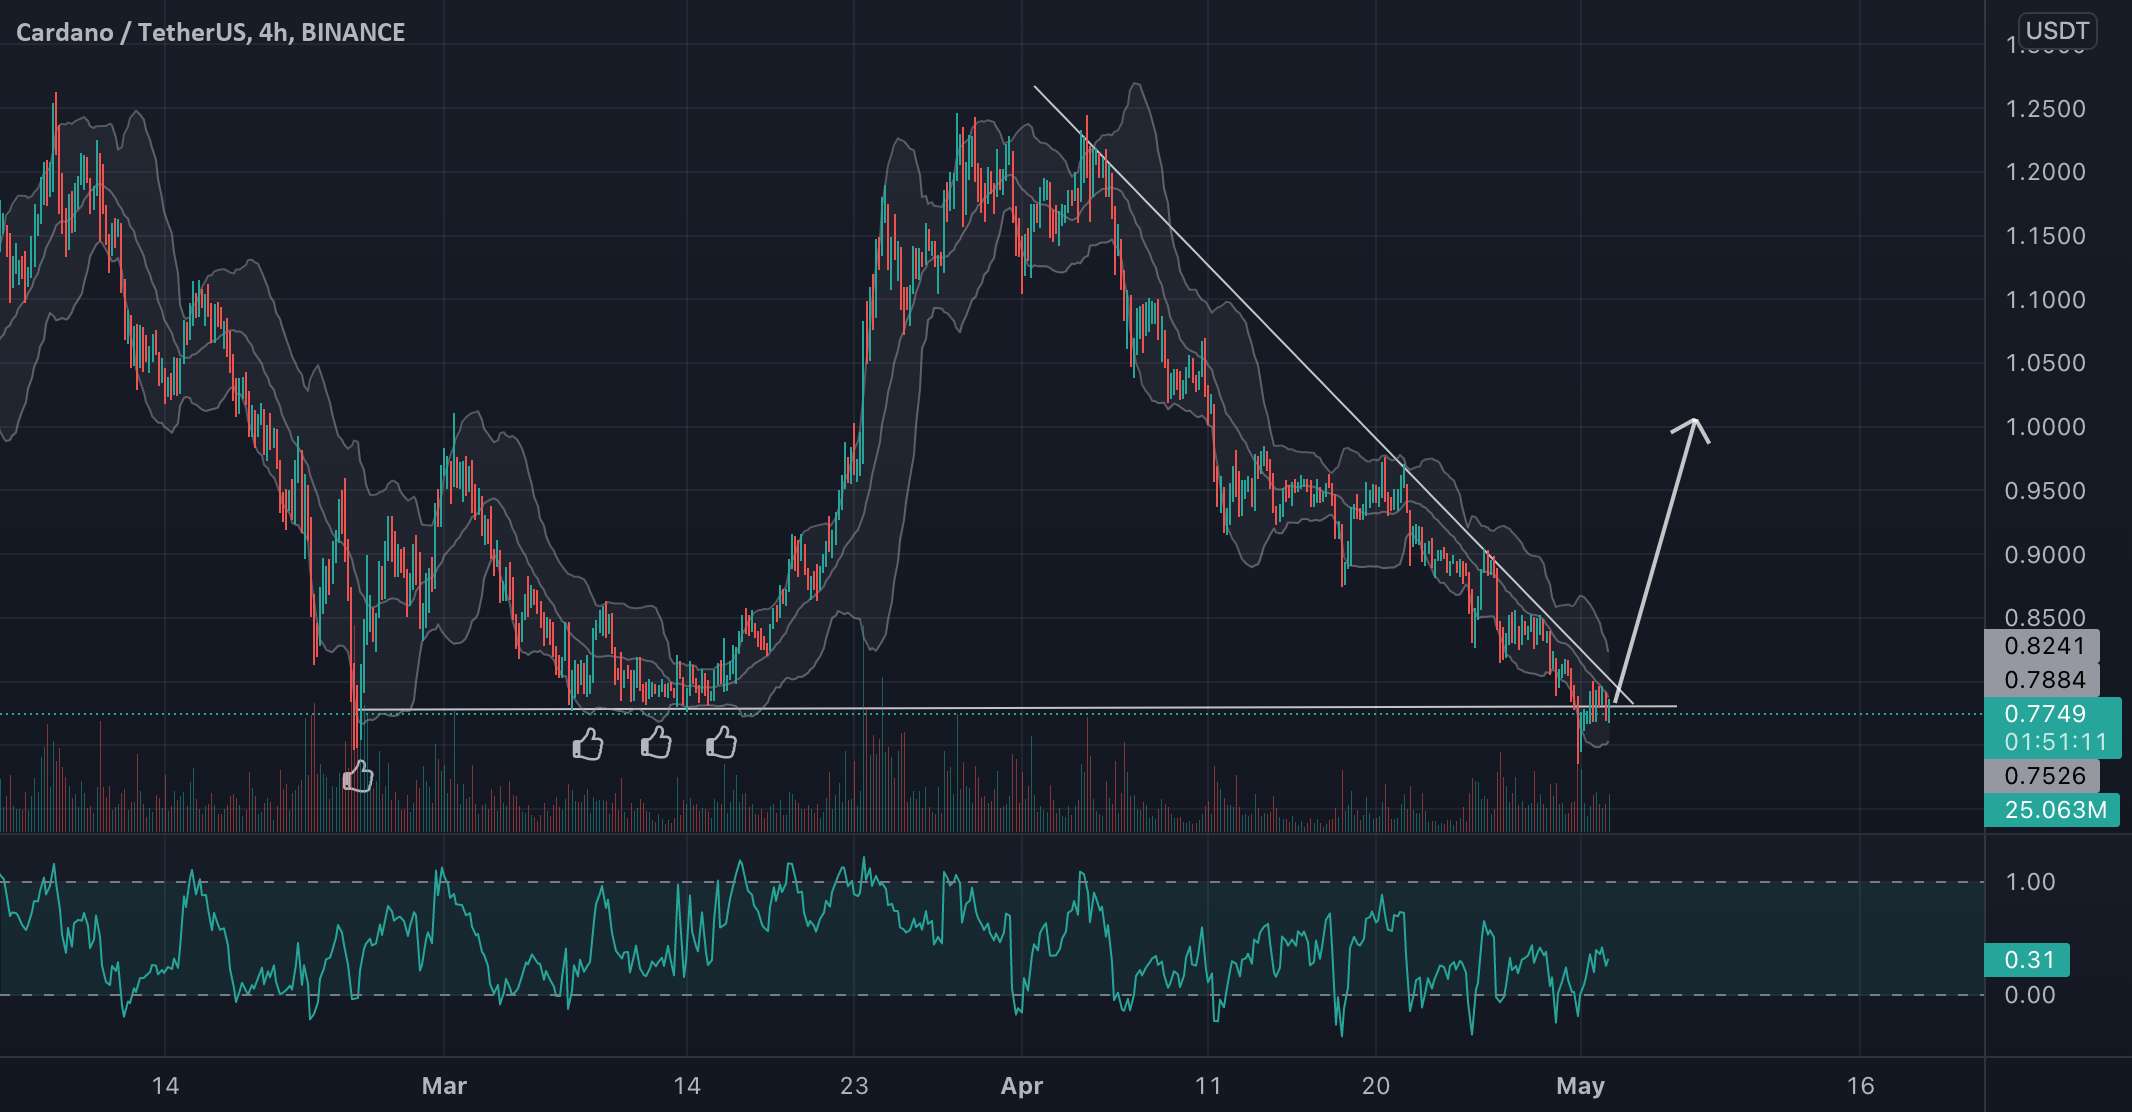The image size is (2132, 1112).
Task: Click the middle of three adjacent thumbs-up icons
Action: tap(656, 742)
